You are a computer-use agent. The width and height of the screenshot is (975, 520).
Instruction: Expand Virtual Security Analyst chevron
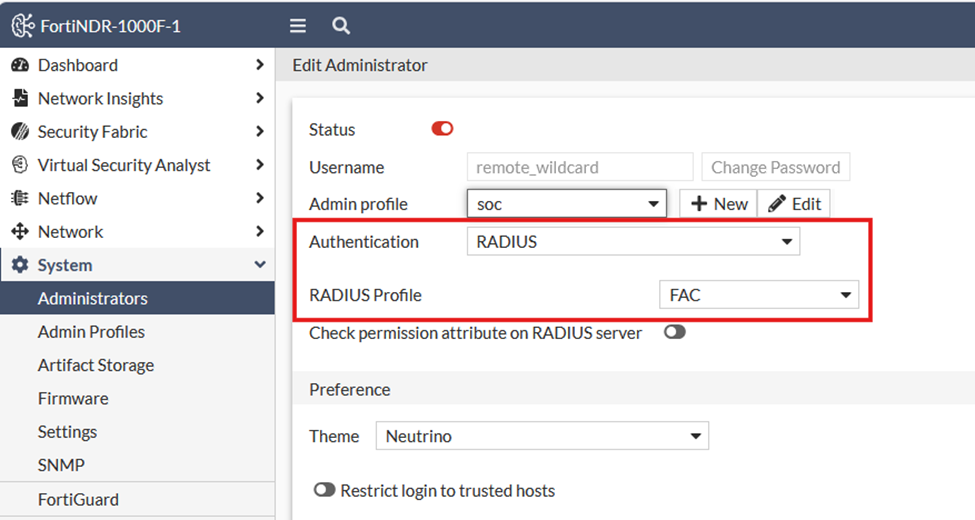260,165
